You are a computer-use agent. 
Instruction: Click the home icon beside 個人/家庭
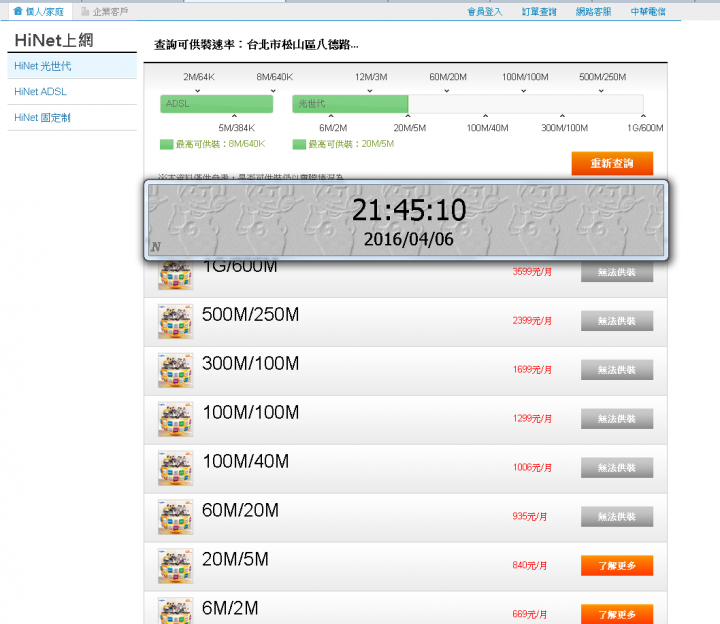point(18,11)
